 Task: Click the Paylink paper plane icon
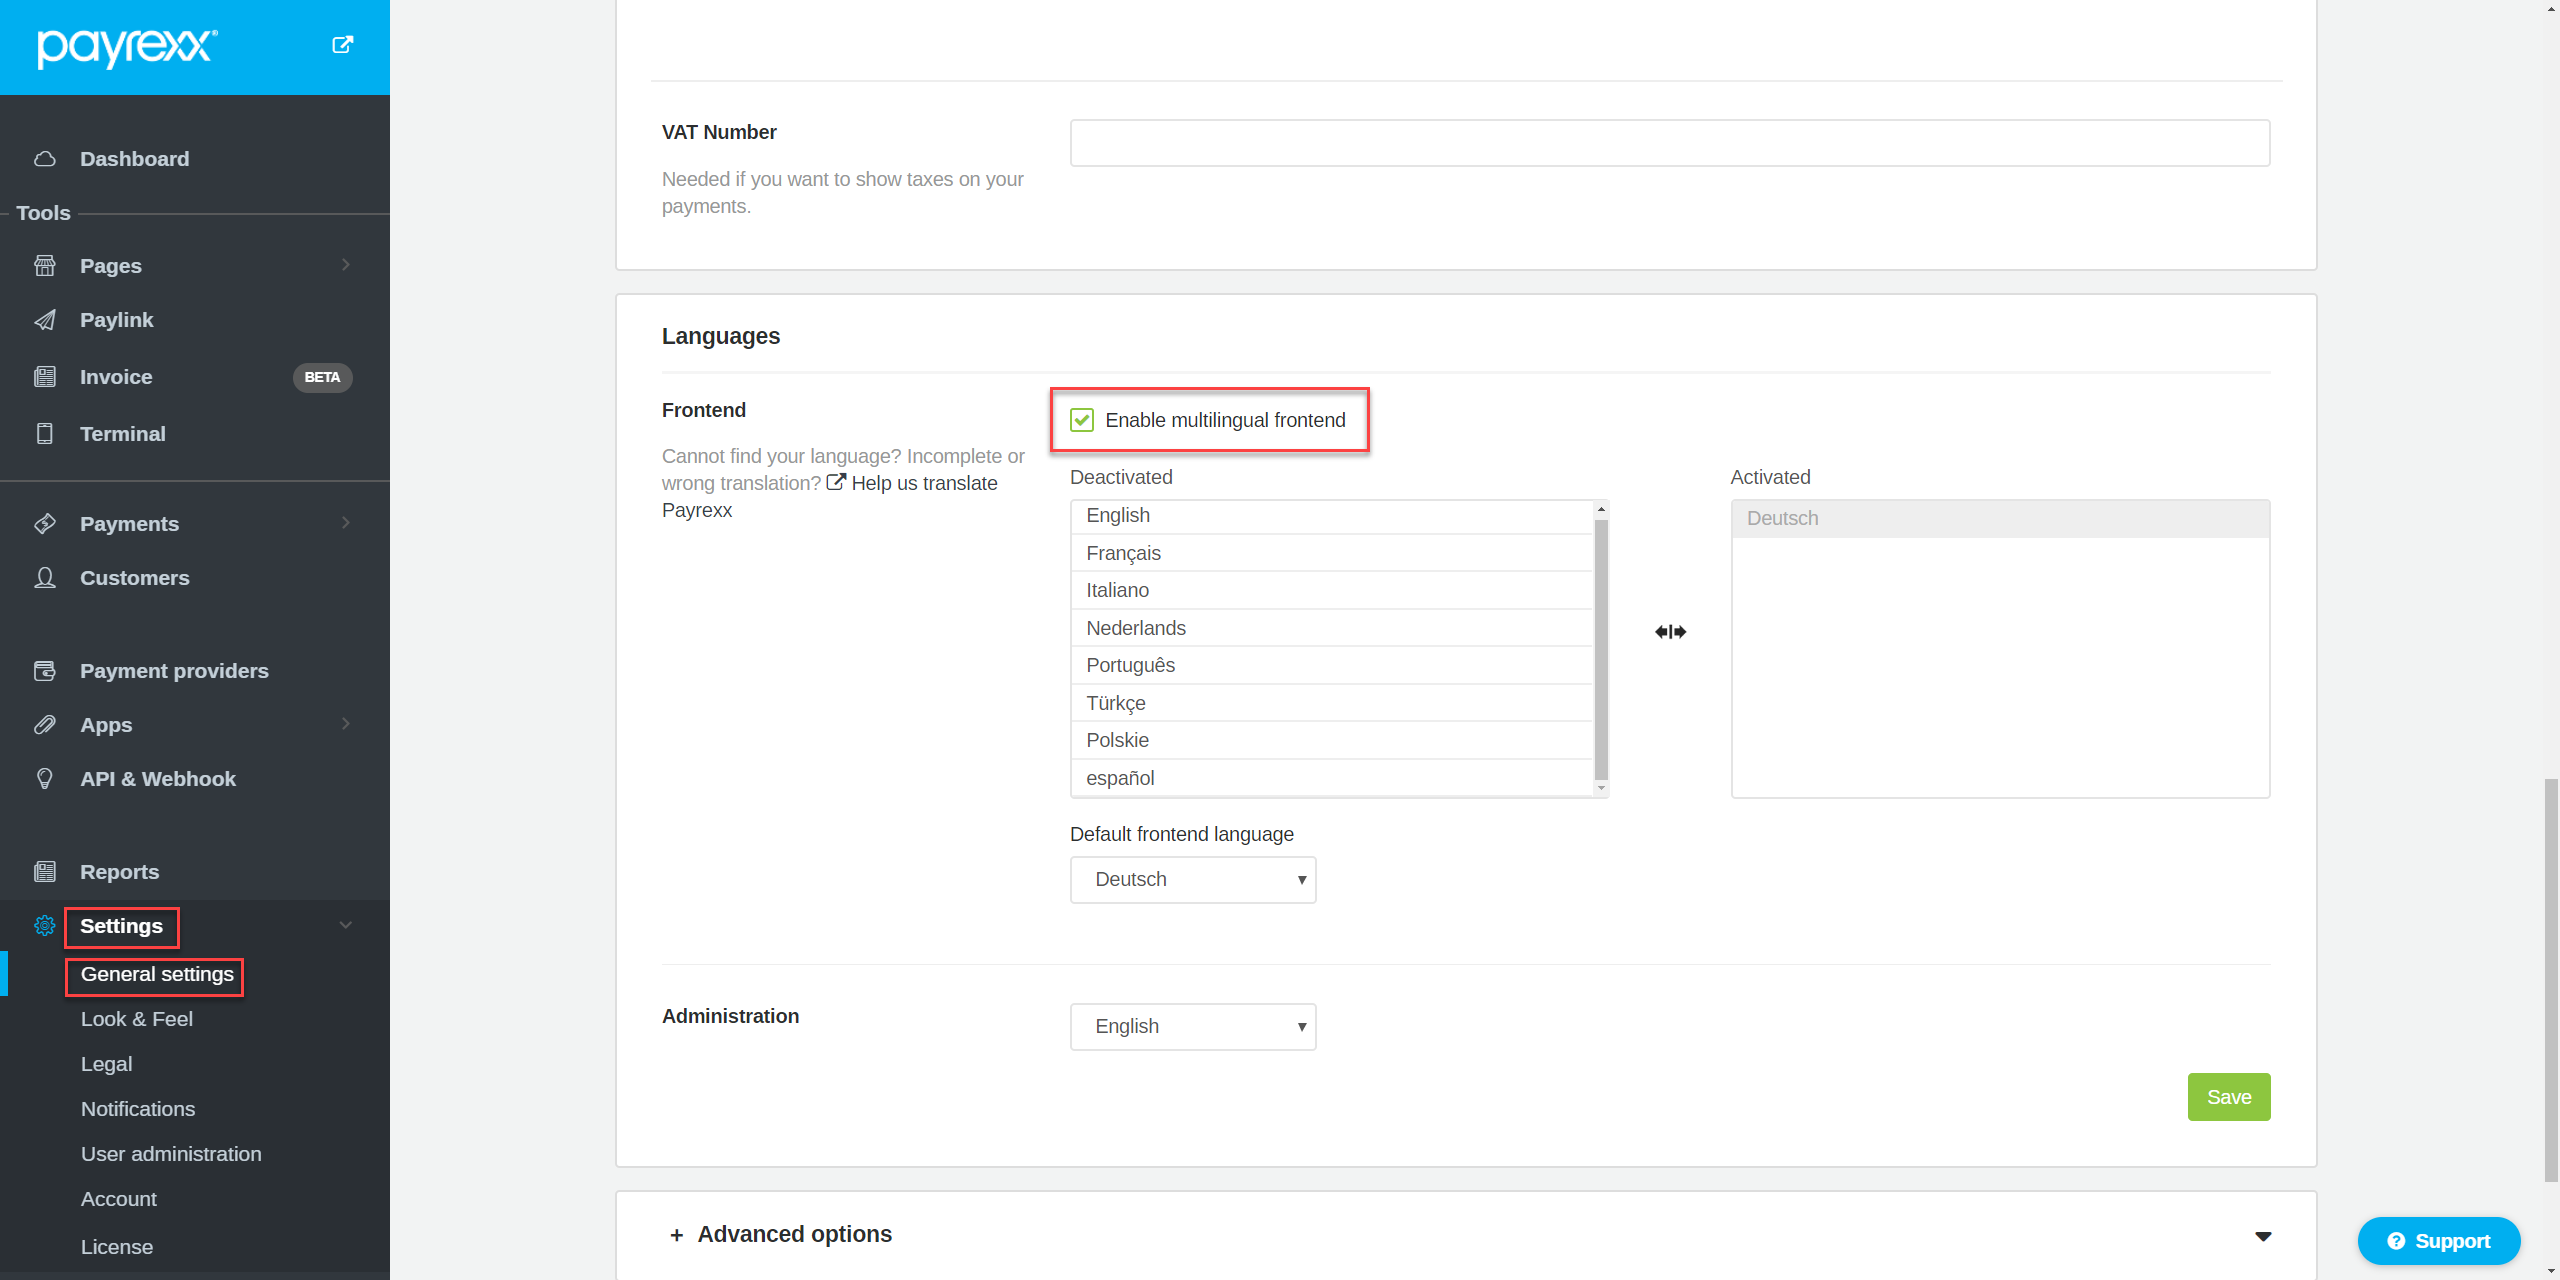click(45, 320)
